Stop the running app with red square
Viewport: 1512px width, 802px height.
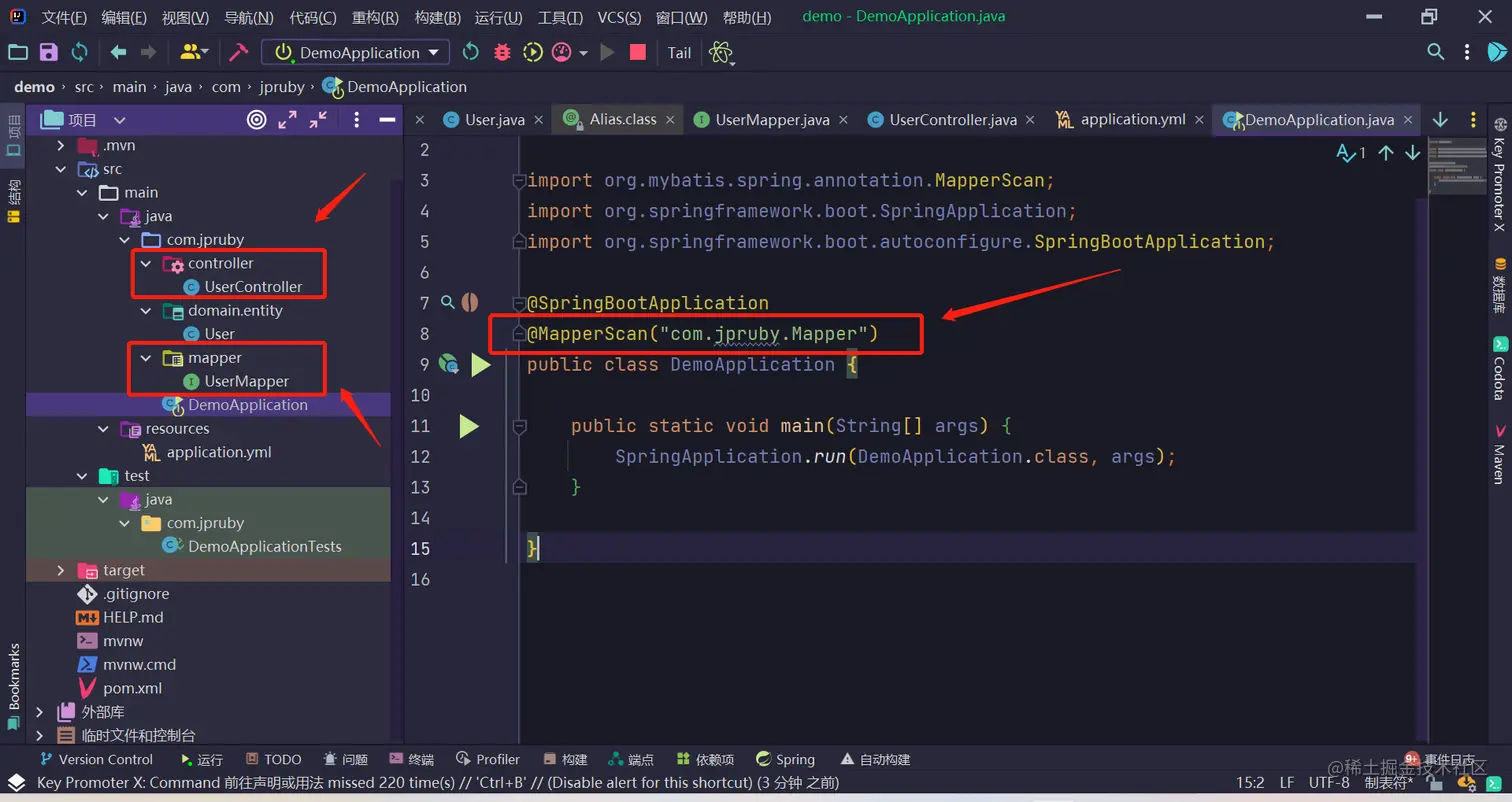click(637, 52)
